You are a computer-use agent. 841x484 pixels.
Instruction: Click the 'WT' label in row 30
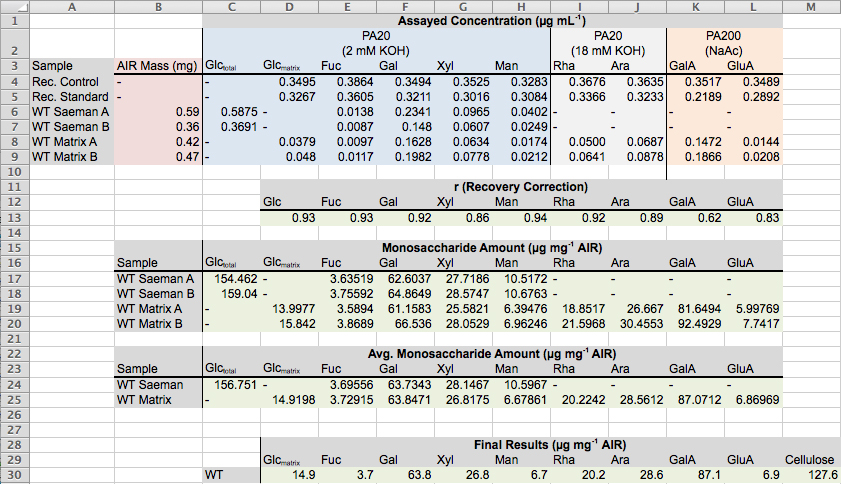(232, 475)
